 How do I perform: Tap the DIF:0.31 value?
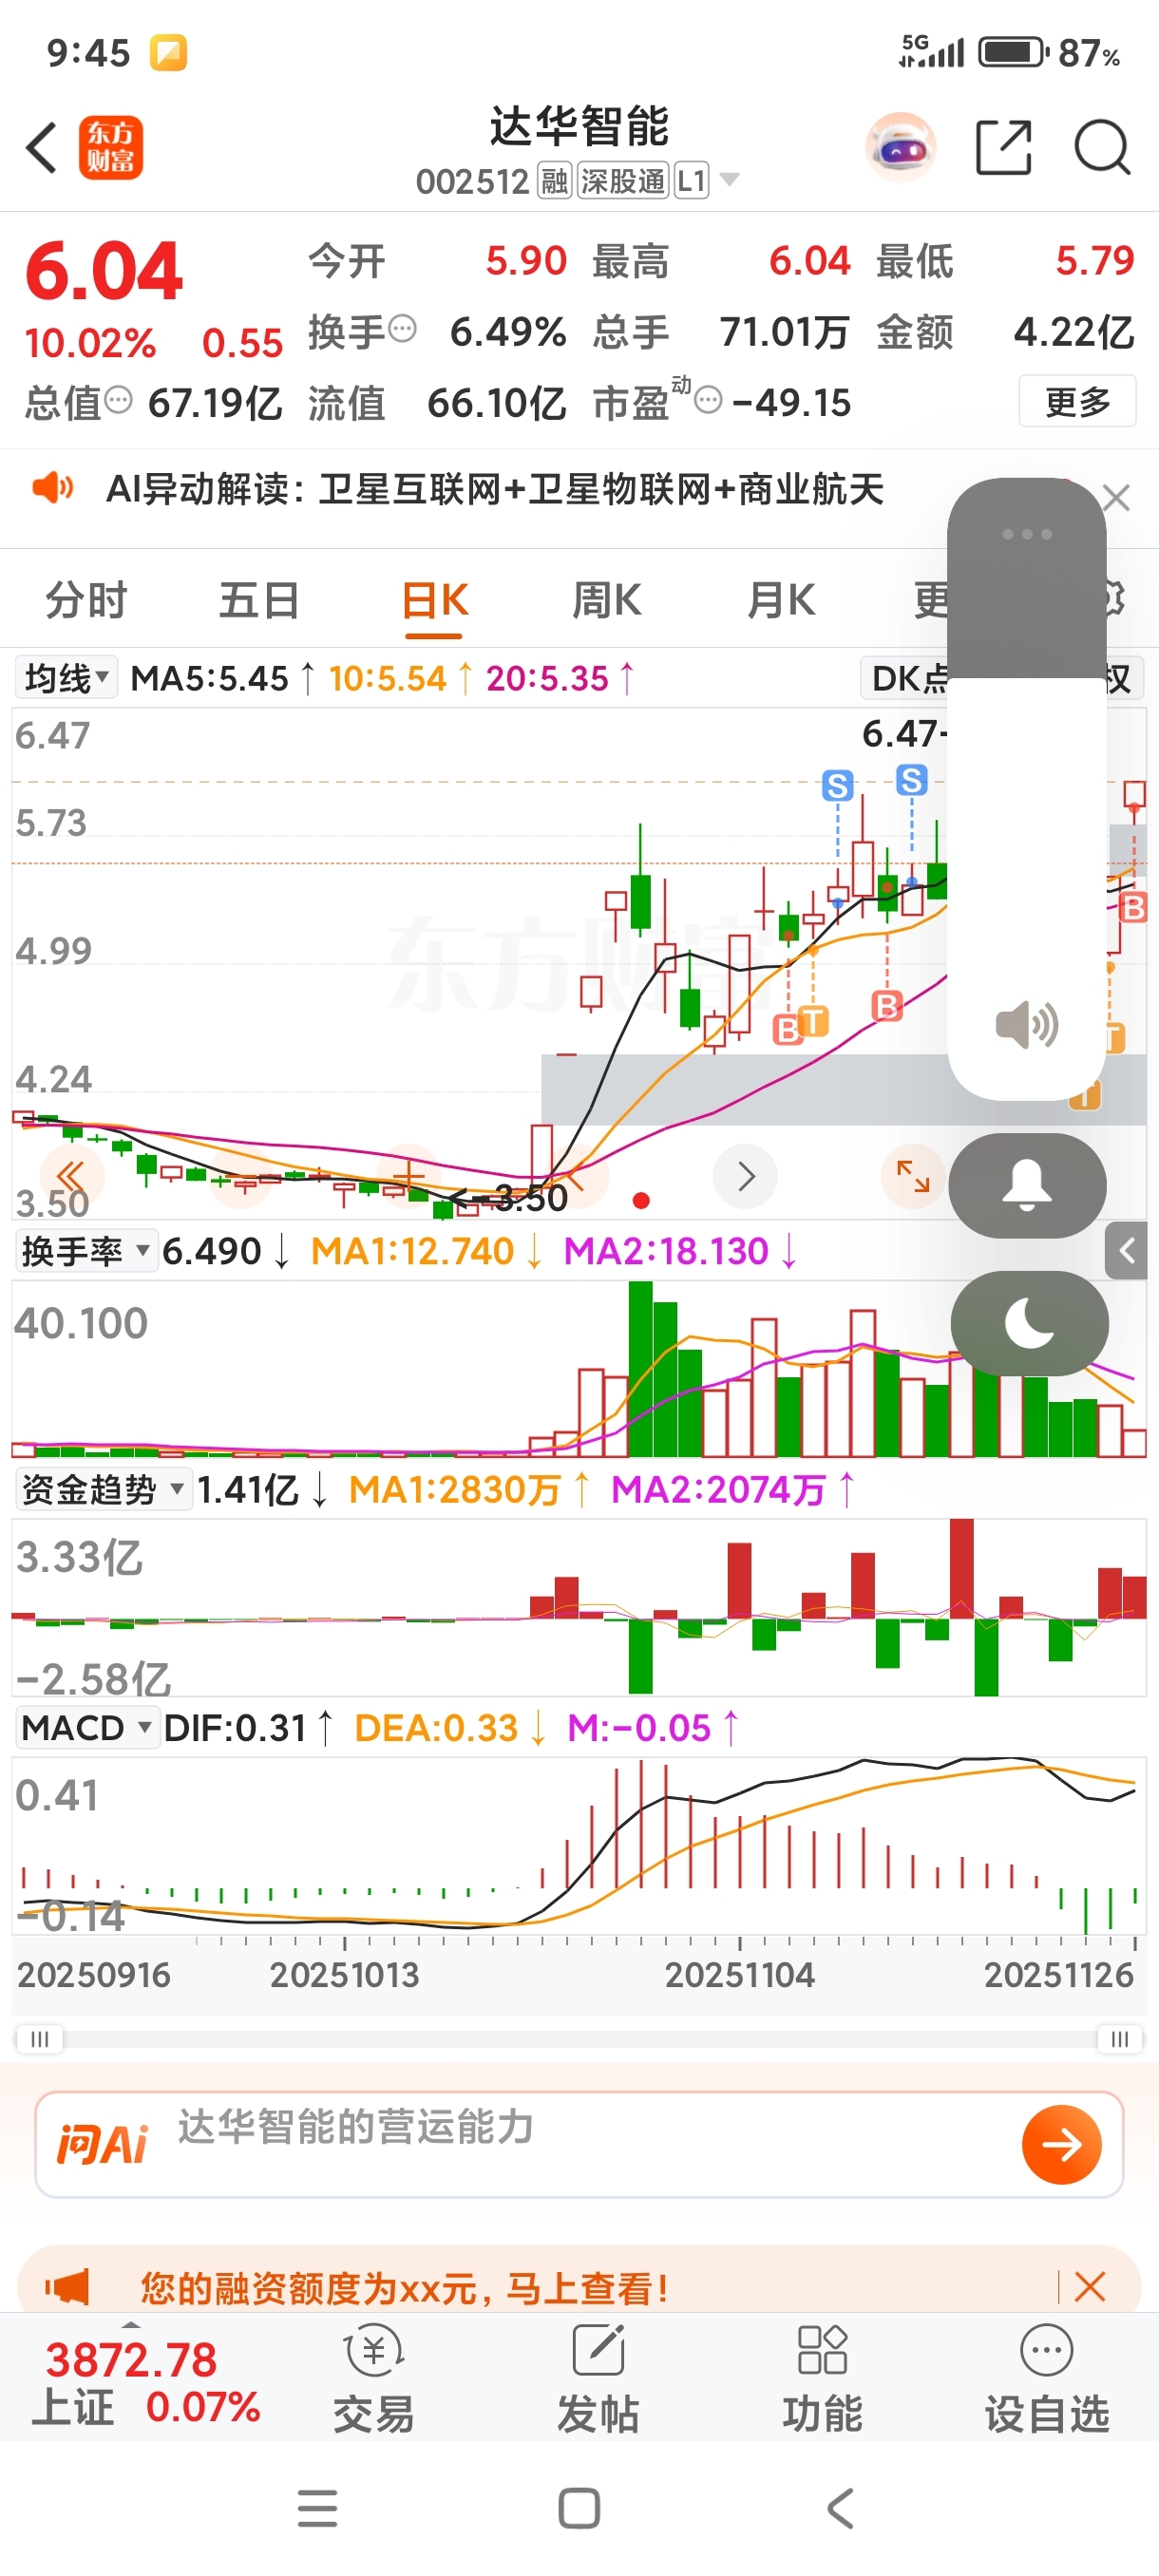235,1727
